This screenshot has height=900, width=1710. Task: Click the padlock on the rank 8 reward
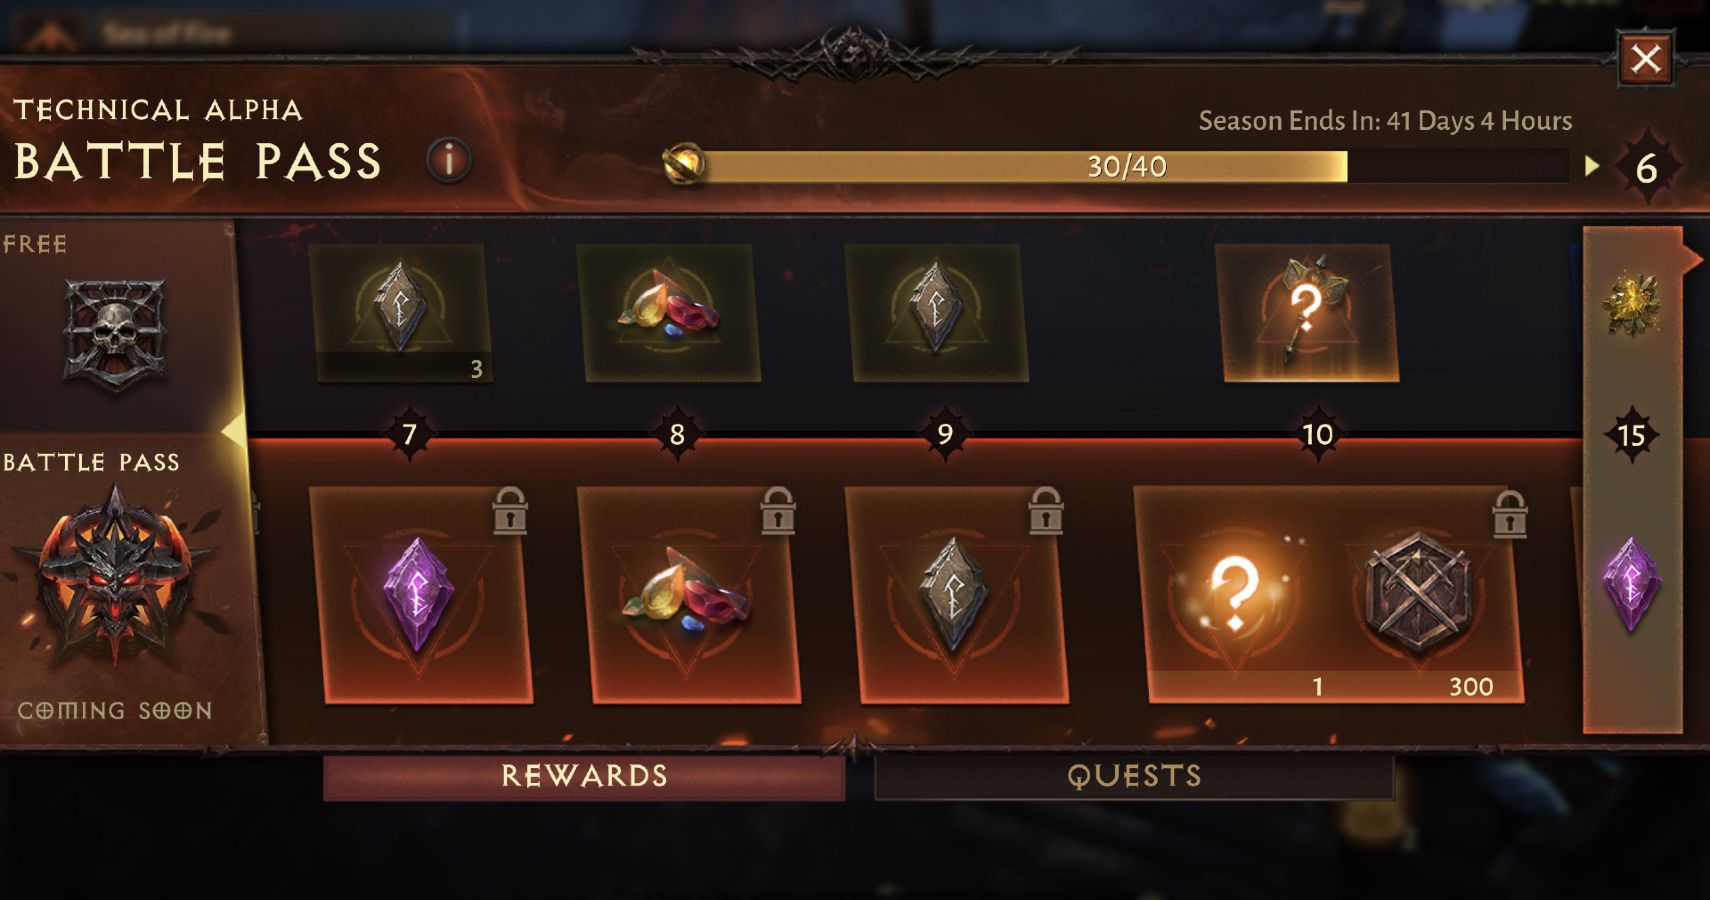coord(777,510)
